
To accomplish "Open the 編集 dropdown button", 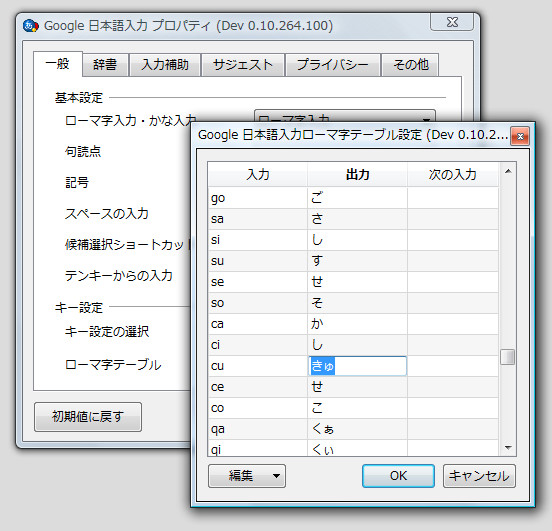I will [247, 476].
